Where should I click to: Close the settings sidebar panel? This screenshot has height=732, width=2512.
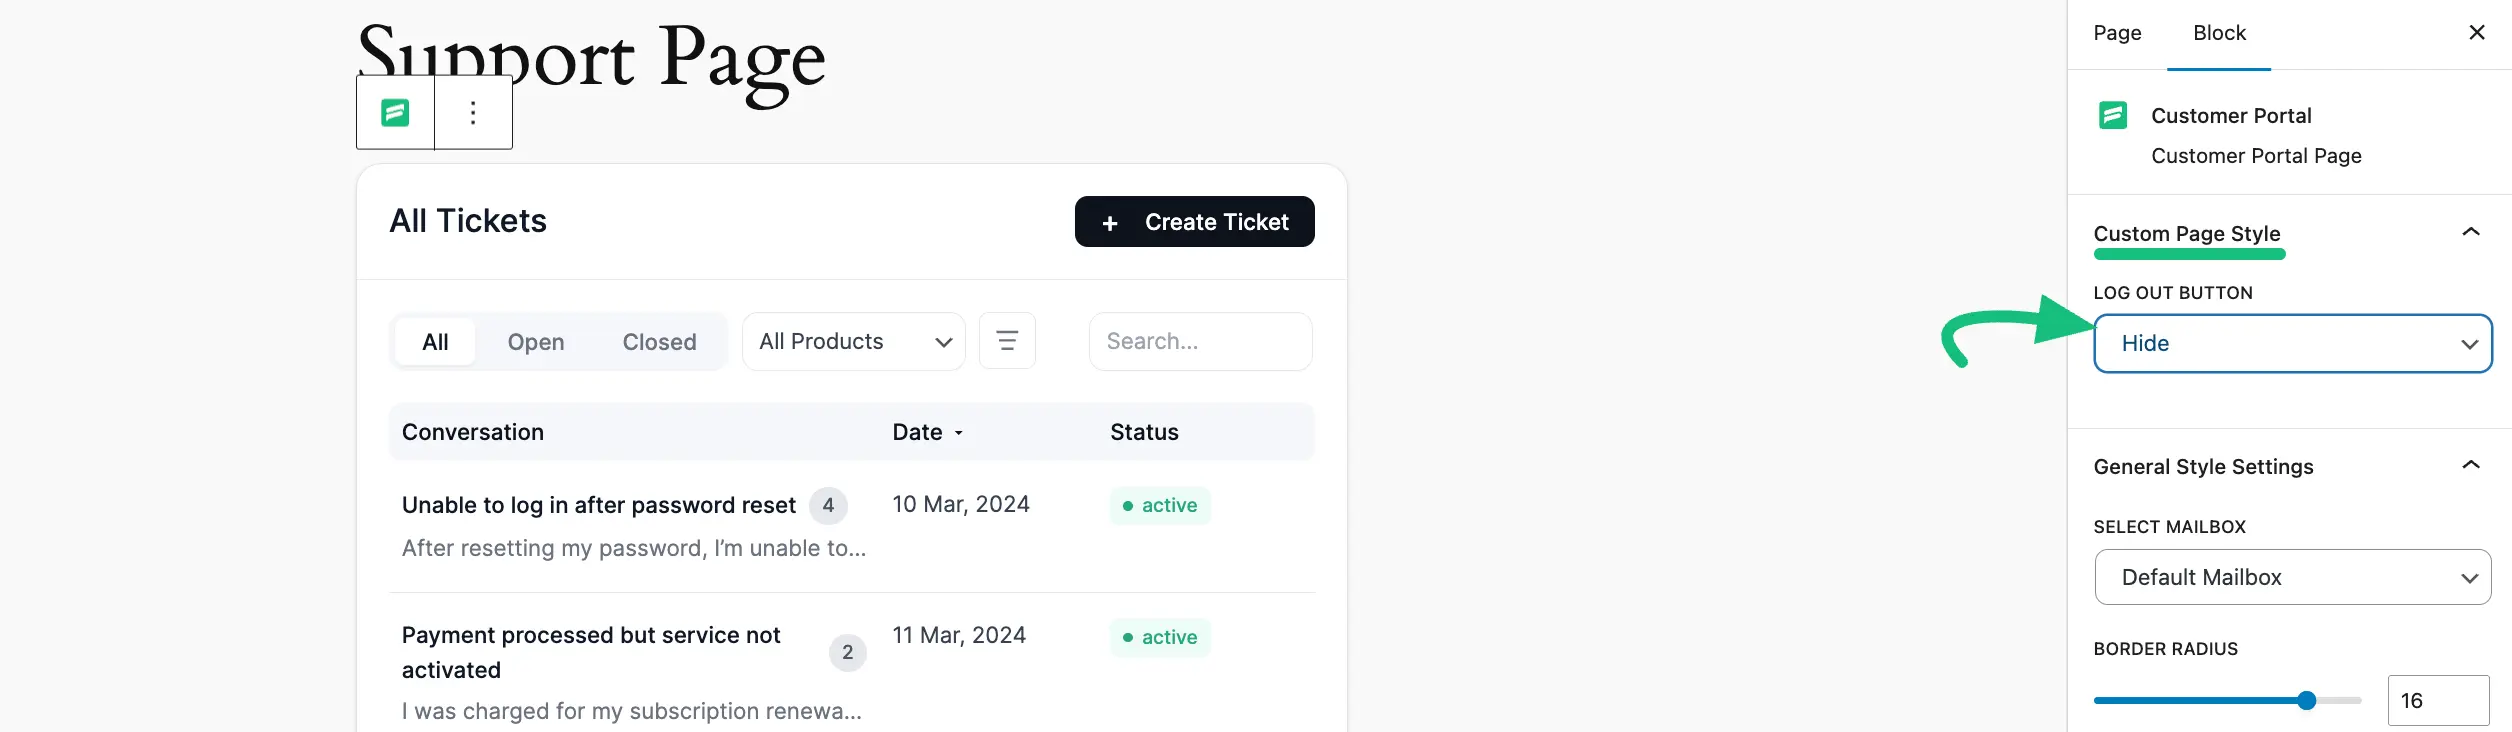tap(2476, 33)
